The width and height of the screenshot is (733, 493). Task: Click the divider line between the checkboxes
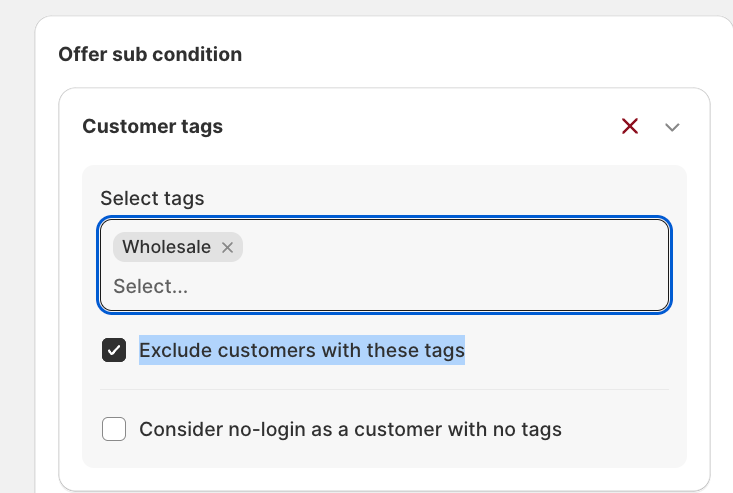[x=384, y=389]
